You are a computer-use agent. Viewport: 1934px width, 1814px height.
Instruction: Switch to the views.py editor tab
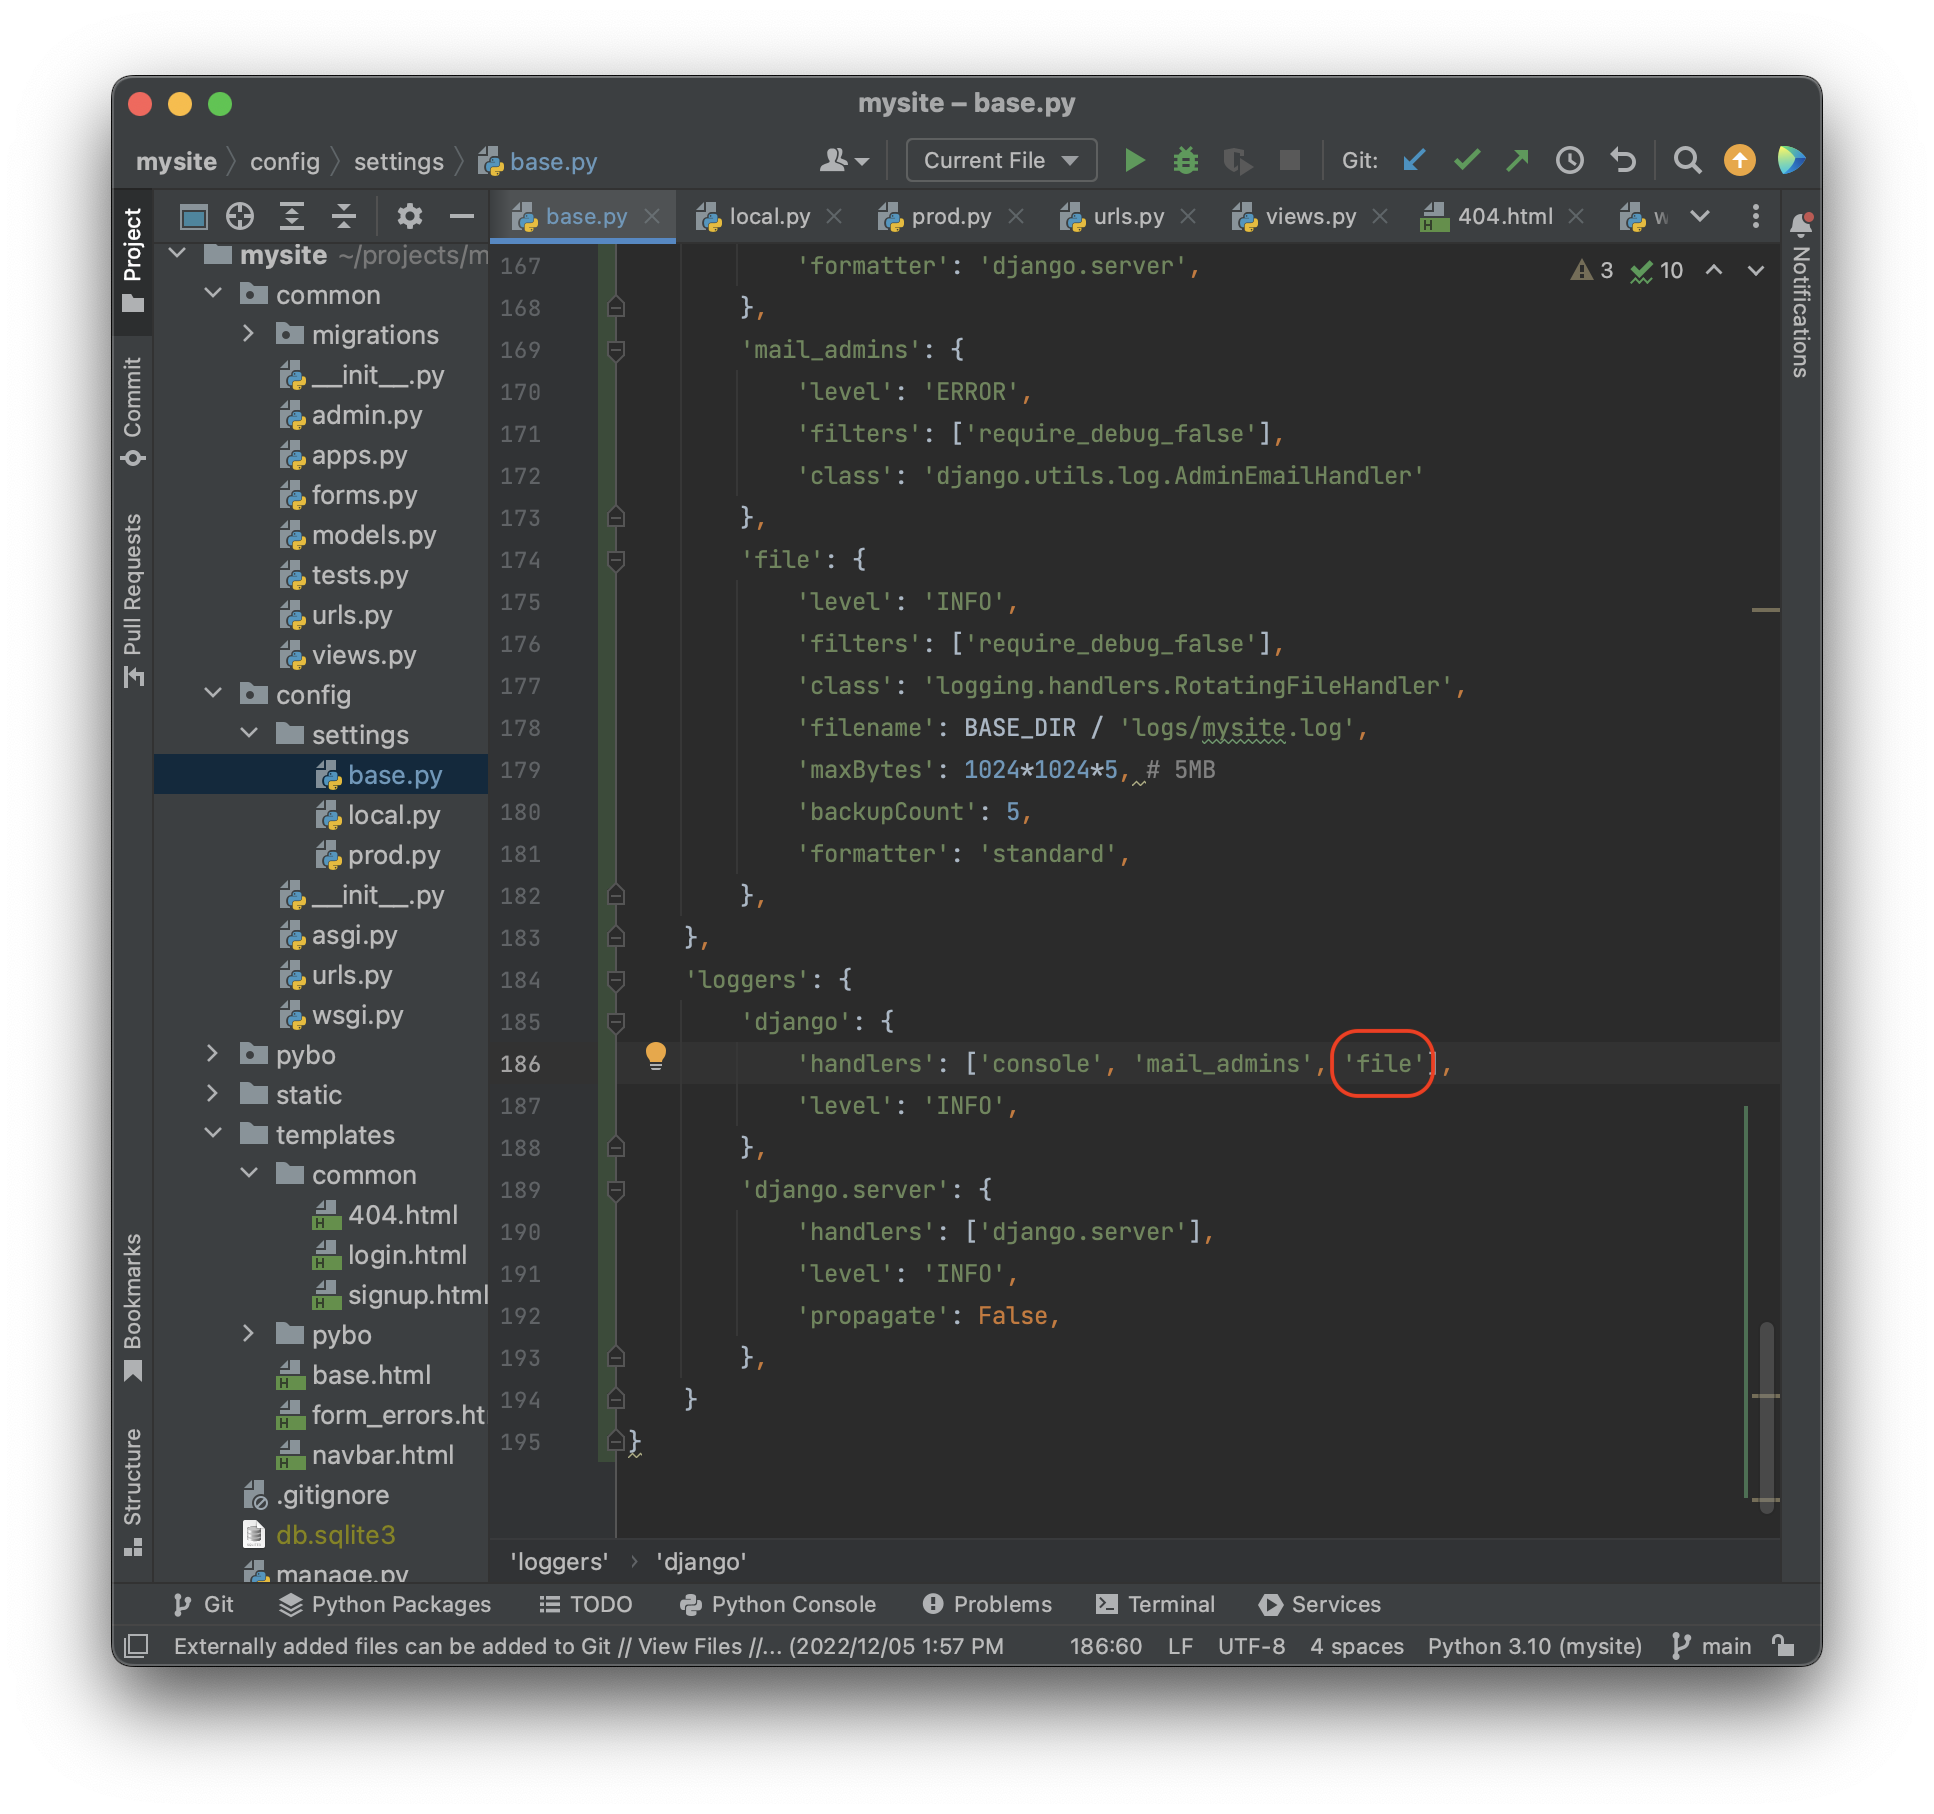coord(1309,216)
